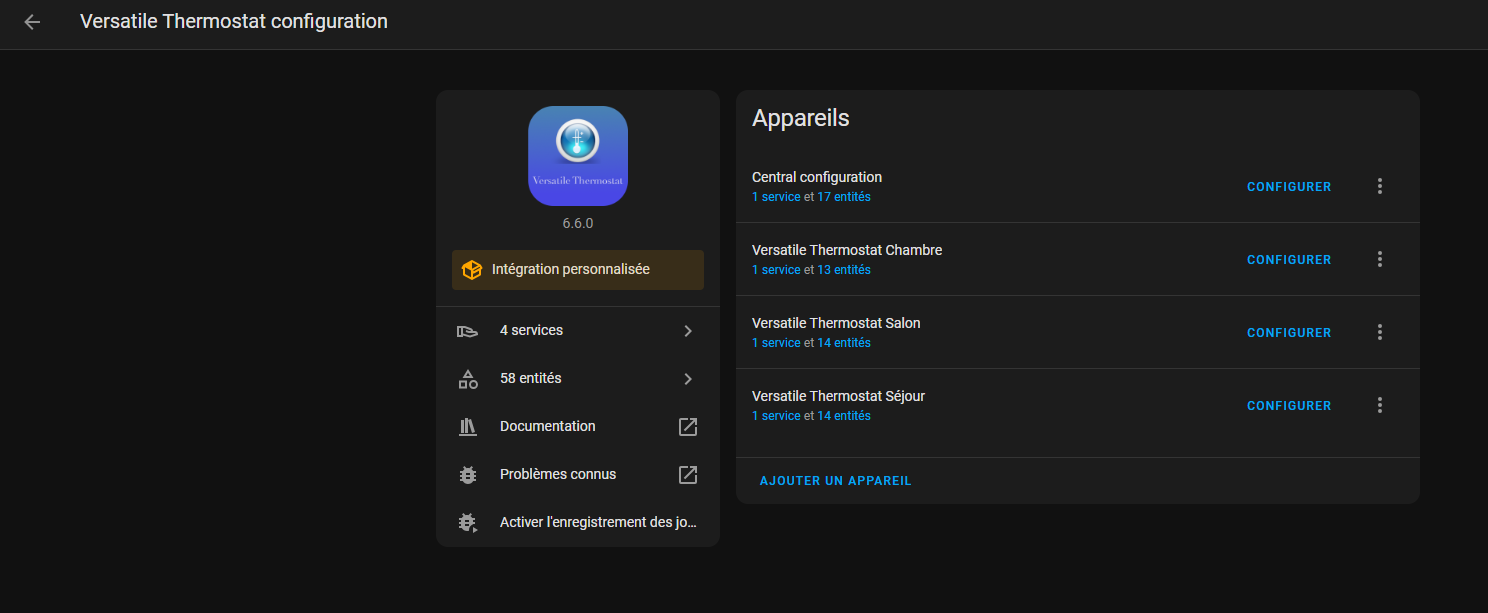Configure Versatile Thermostat Séjour
Viewport: 1488px width, 613px height.
[1289, 406]
